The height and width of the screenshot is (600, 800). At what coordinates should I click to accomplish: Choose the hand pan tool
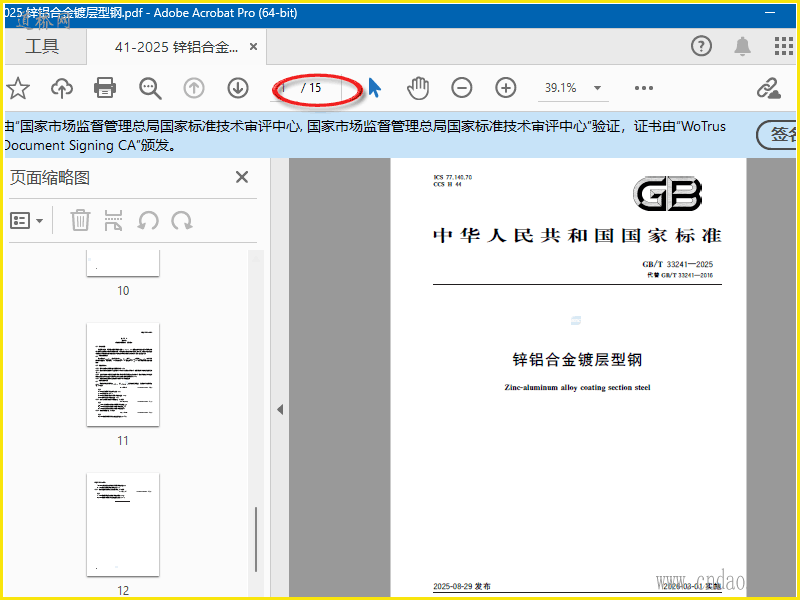[x=418, y=88]
